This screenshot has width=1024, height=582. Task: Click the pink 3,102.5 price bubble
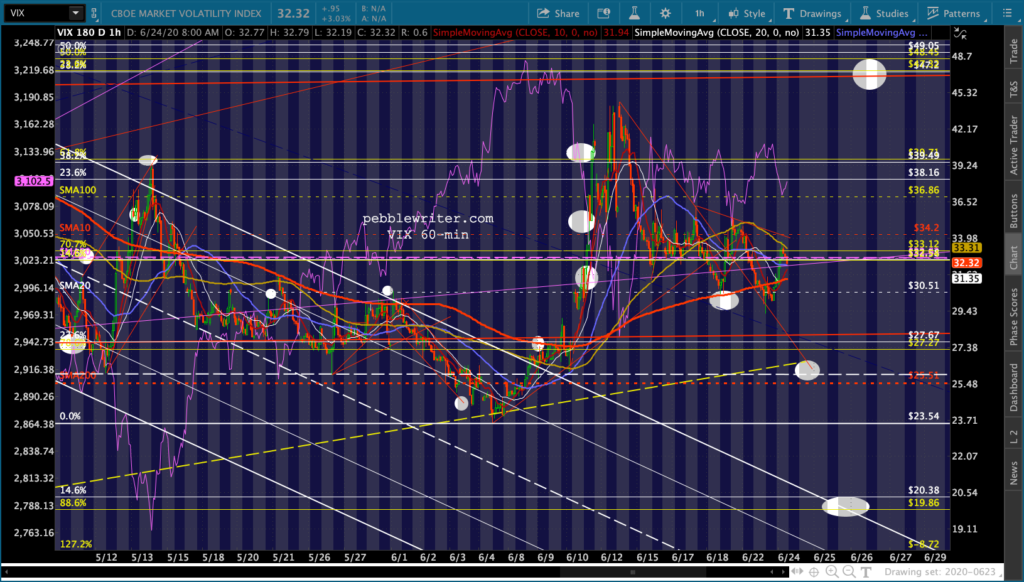pos(33,181)
